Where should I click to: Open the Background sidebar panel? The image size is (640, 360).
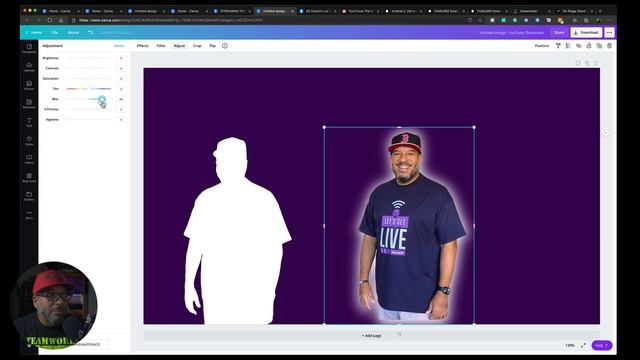(29, 178)
